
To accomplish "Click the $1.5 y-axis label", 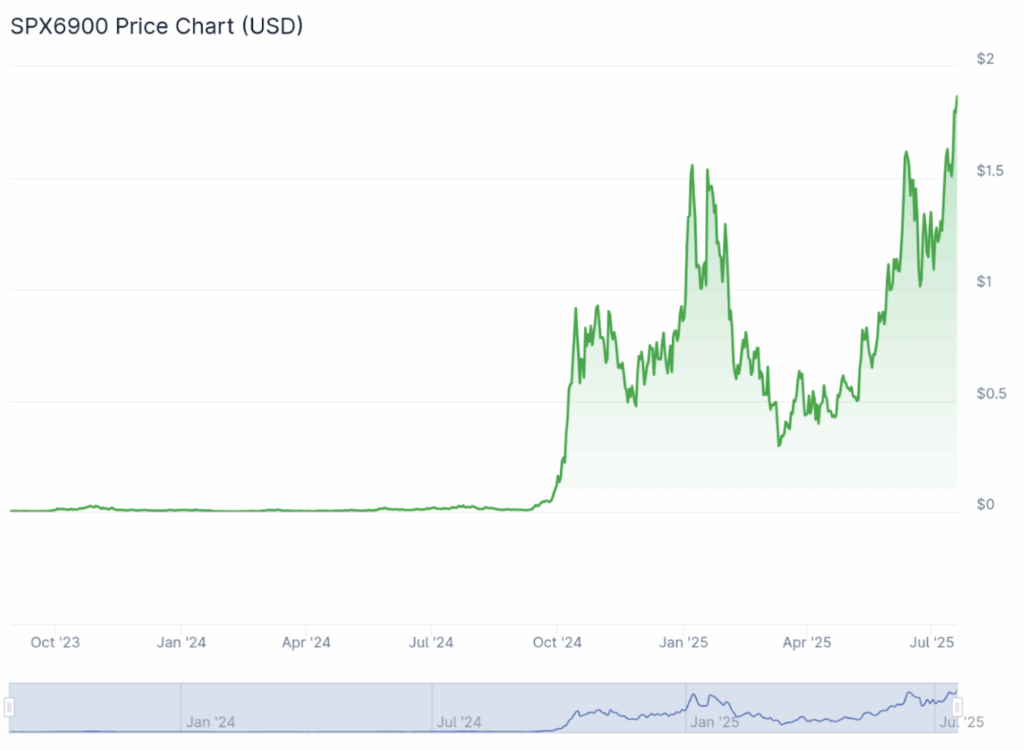I will tap(990, 171).
